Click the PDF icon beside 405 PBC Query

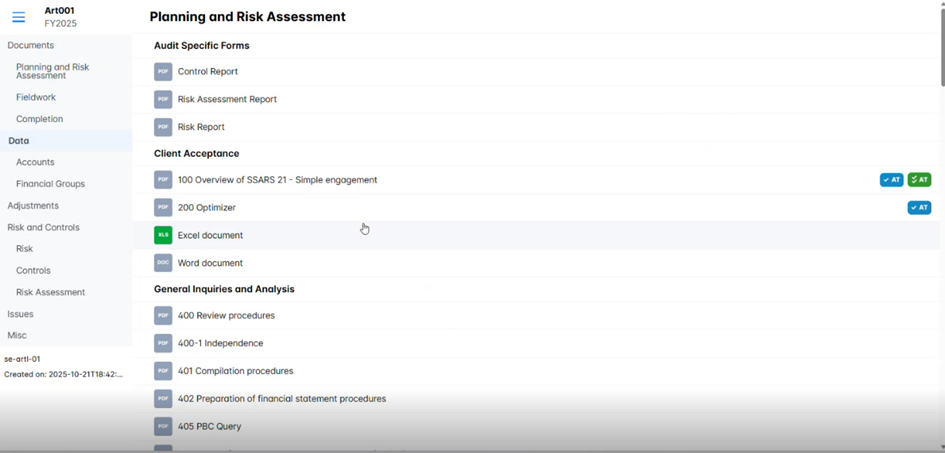pos(163,426)
